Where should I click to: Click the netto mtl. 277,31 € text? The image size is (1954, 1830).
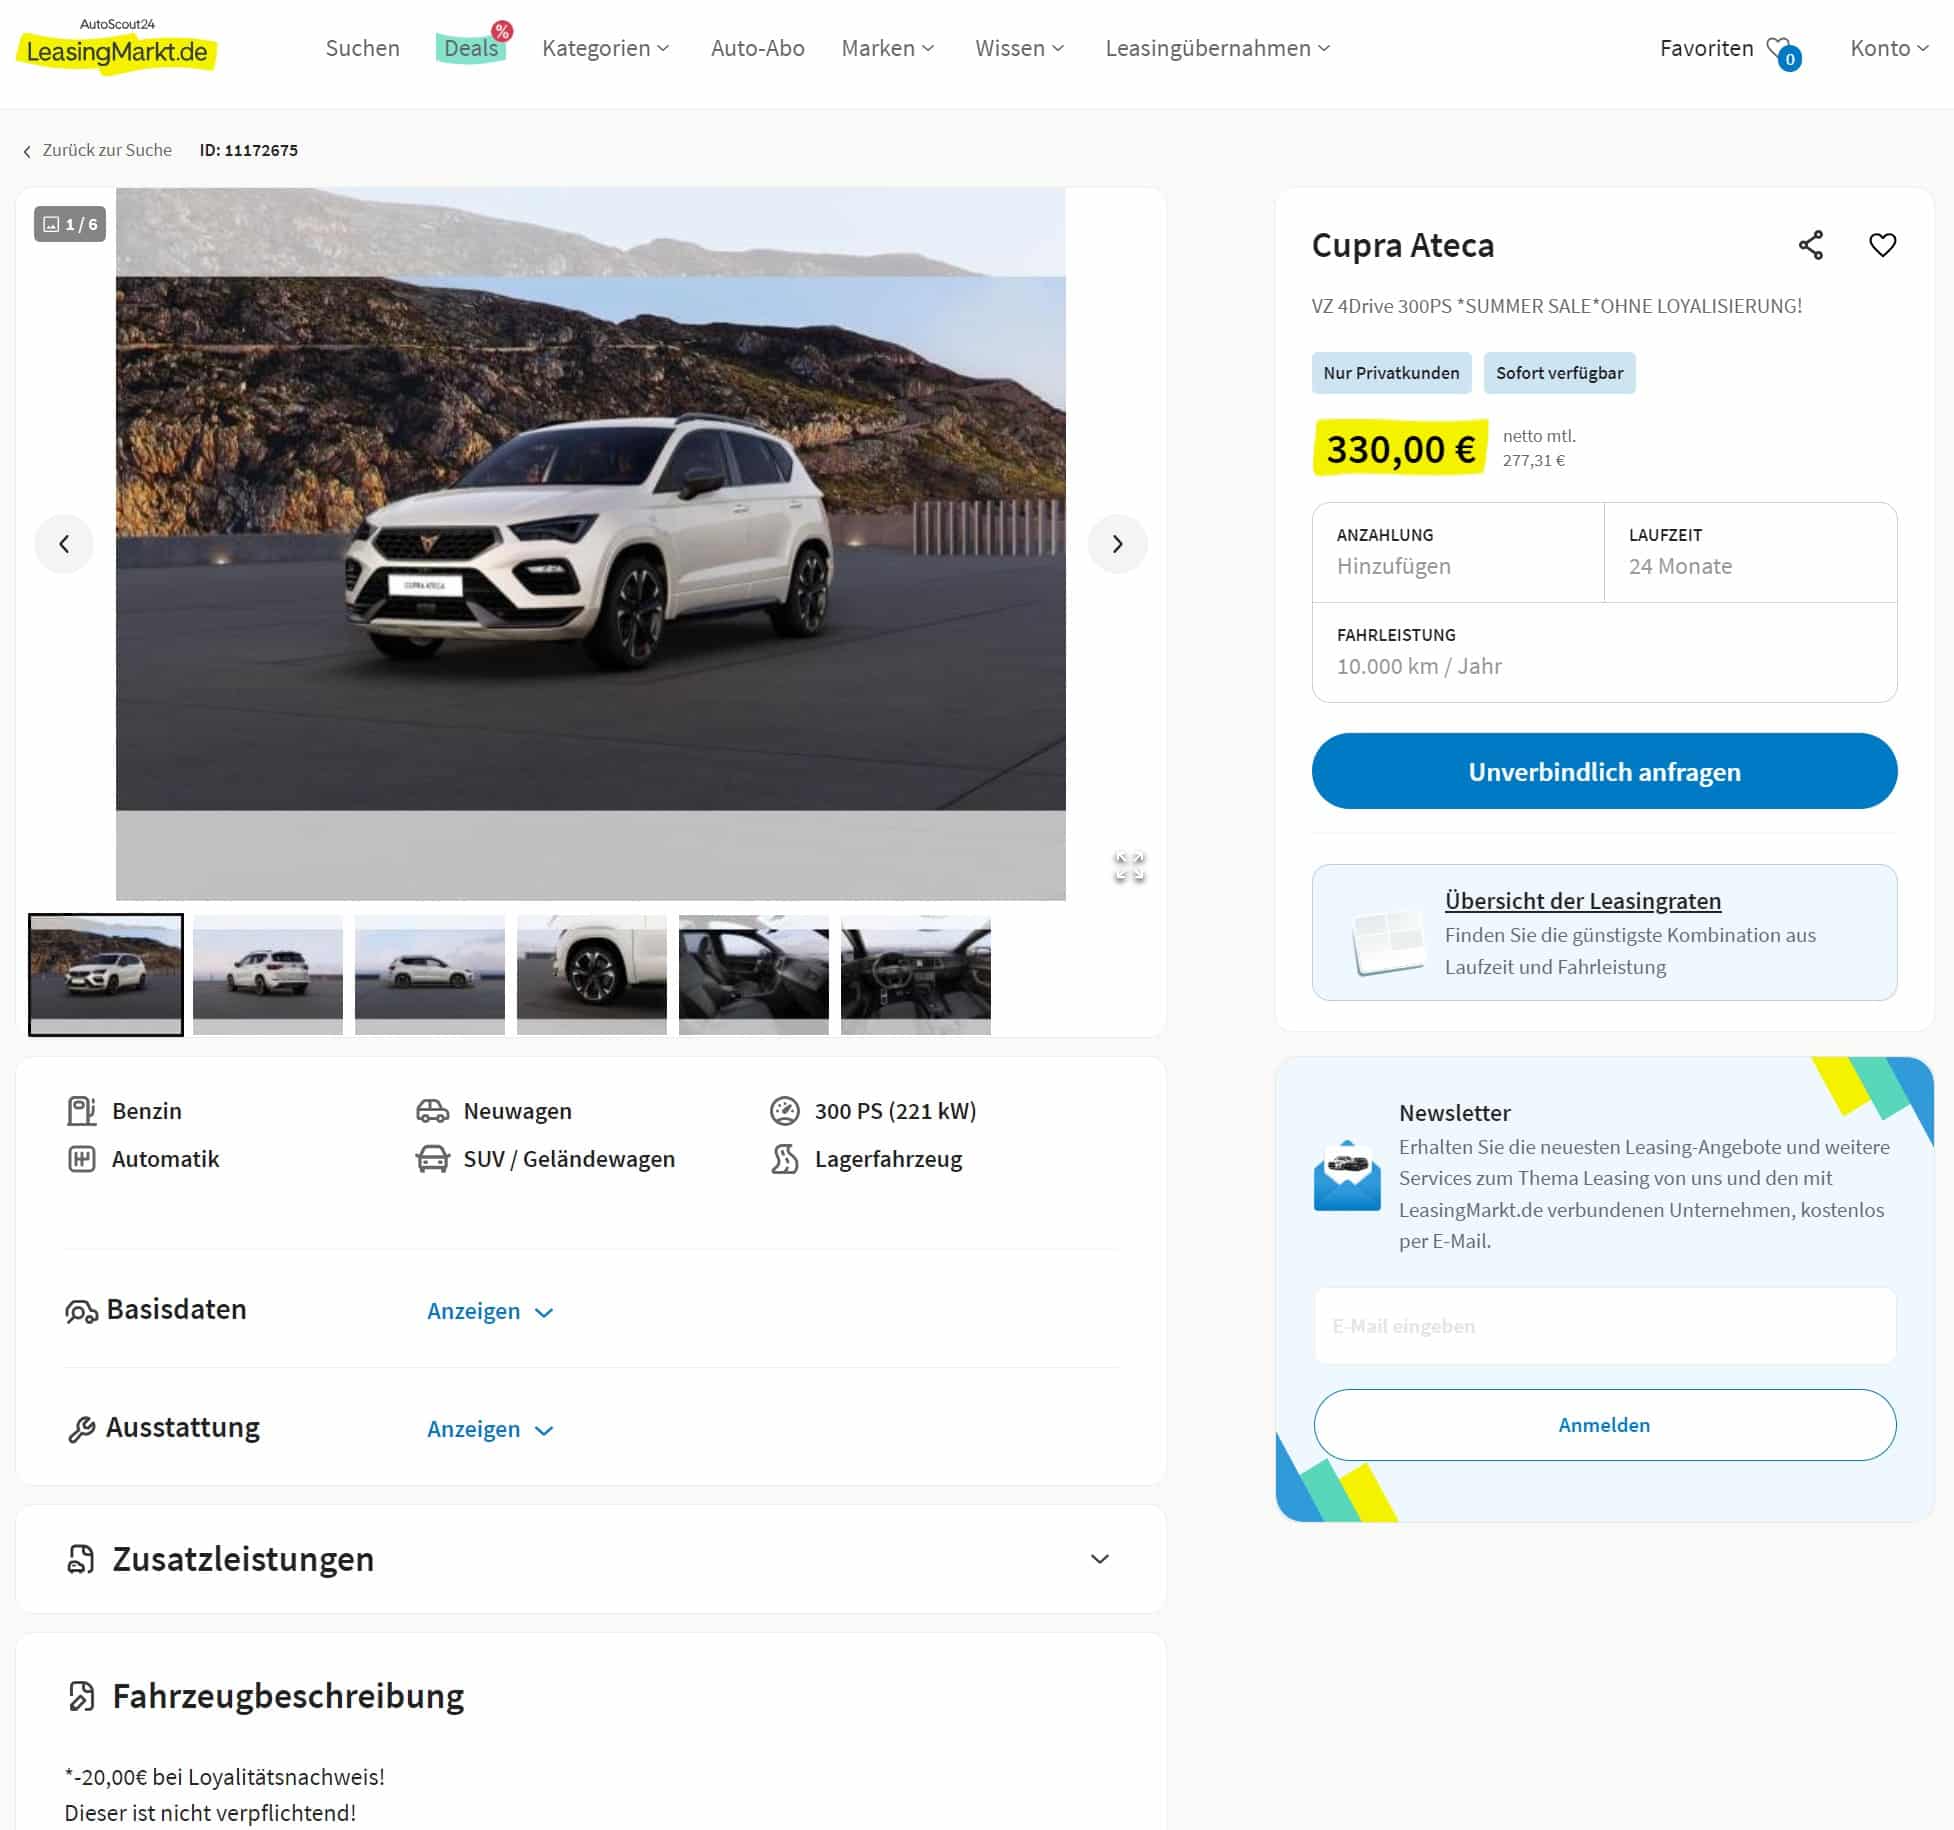point(1539,448)
